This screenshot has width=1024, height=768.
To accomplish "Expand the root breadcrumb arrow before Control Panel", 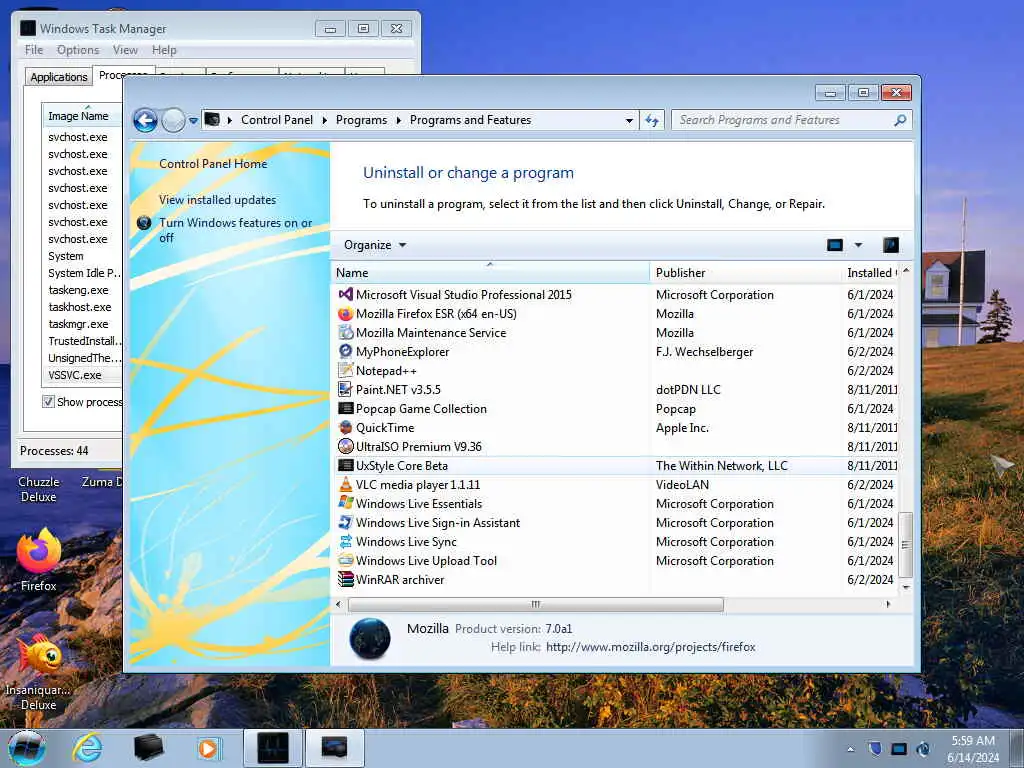I will [x=230, y=120].
